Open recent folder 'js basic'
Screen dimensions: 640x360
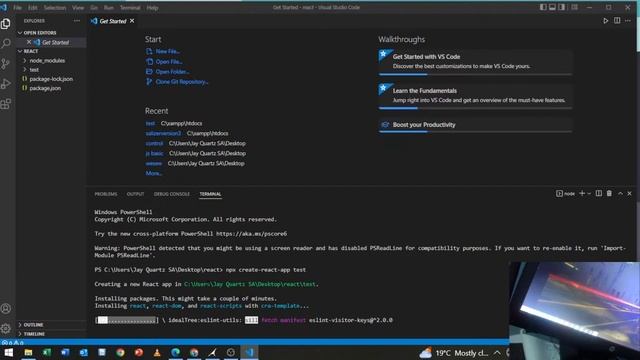pos(154,153)
